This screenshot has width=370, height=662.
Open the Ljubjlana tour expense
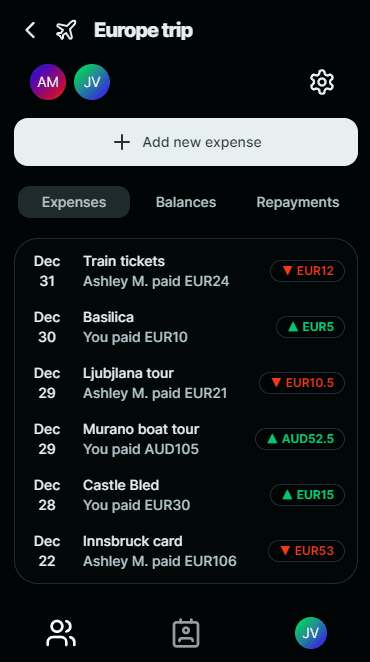(x=186, y=383)
